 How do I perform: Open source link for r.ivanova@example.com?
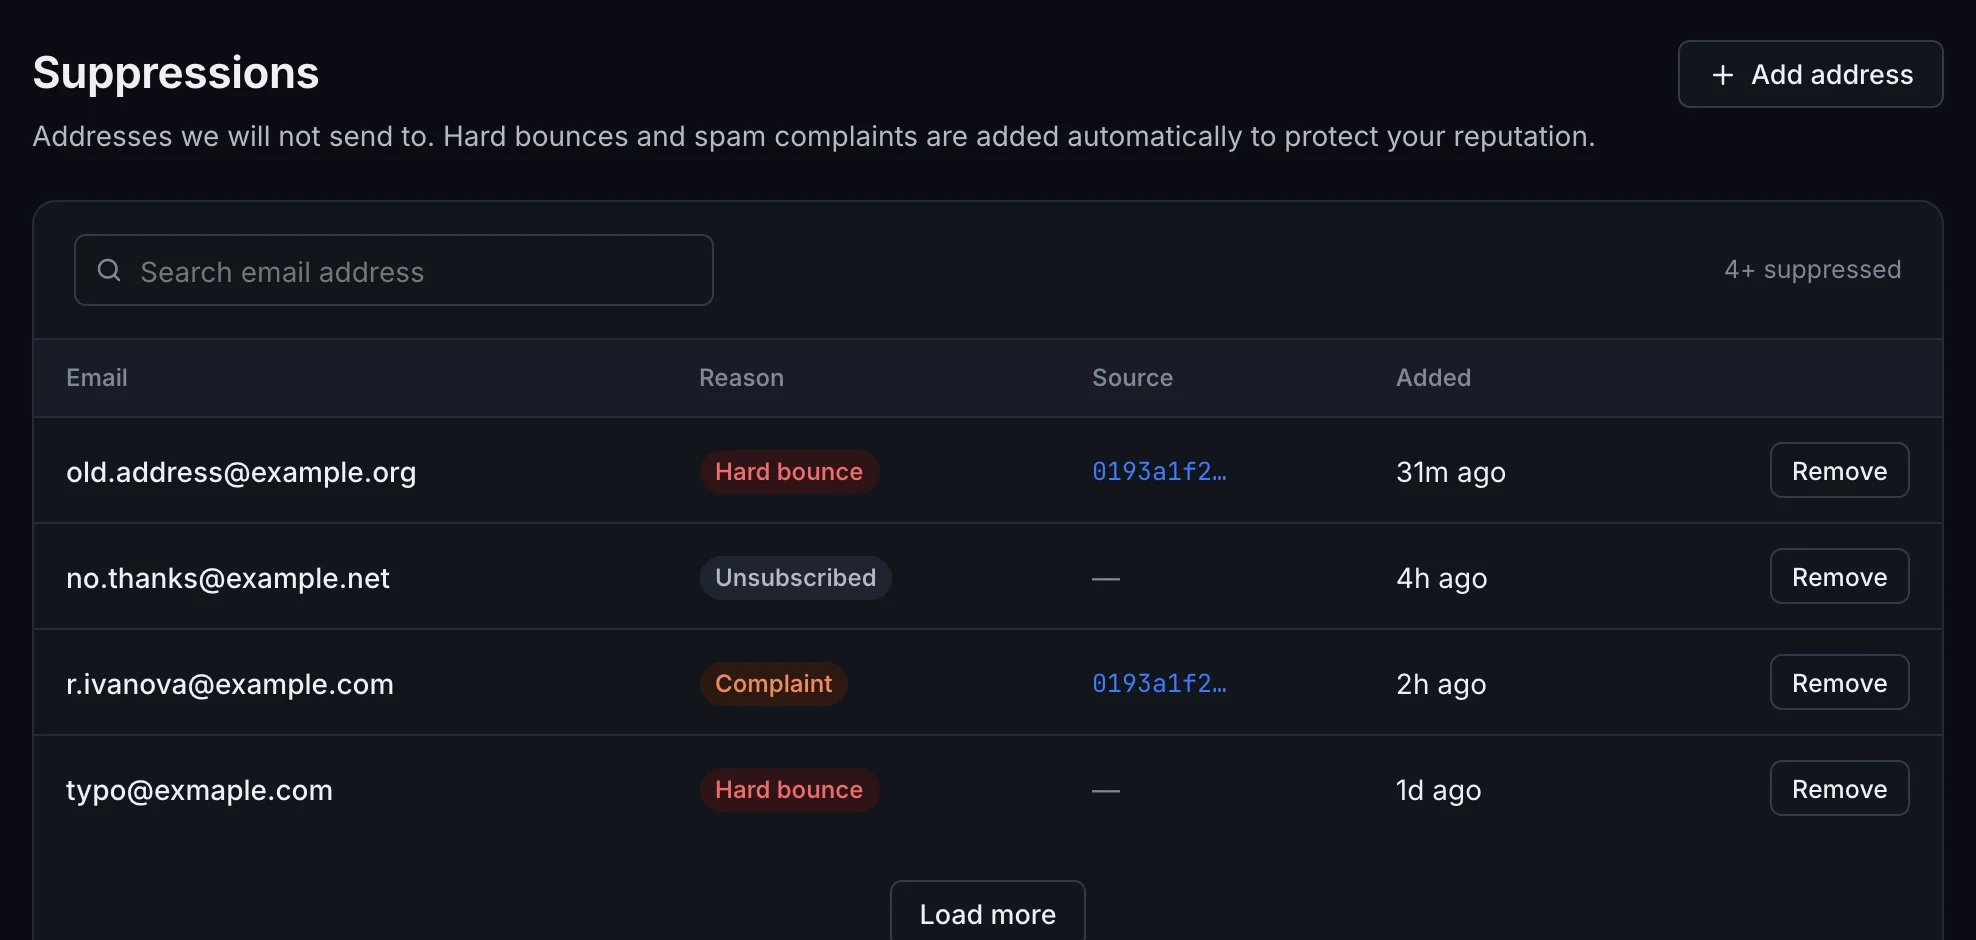point(1159,683)
